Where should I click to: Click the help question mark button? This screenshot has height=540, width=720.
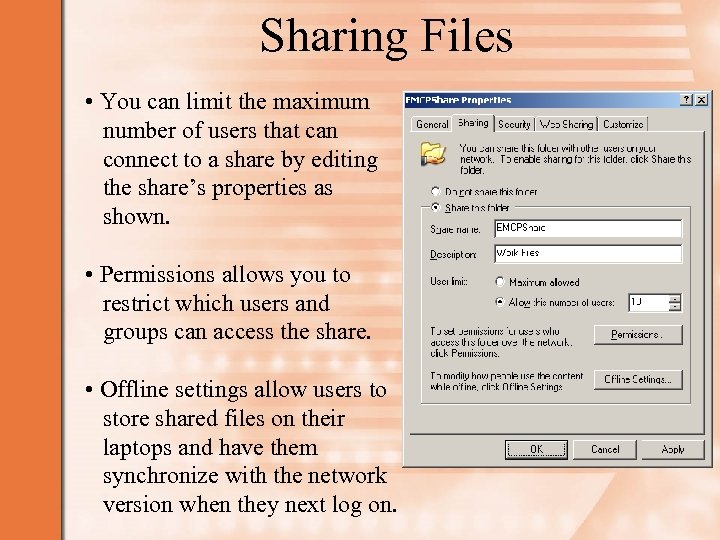[686, 100]
